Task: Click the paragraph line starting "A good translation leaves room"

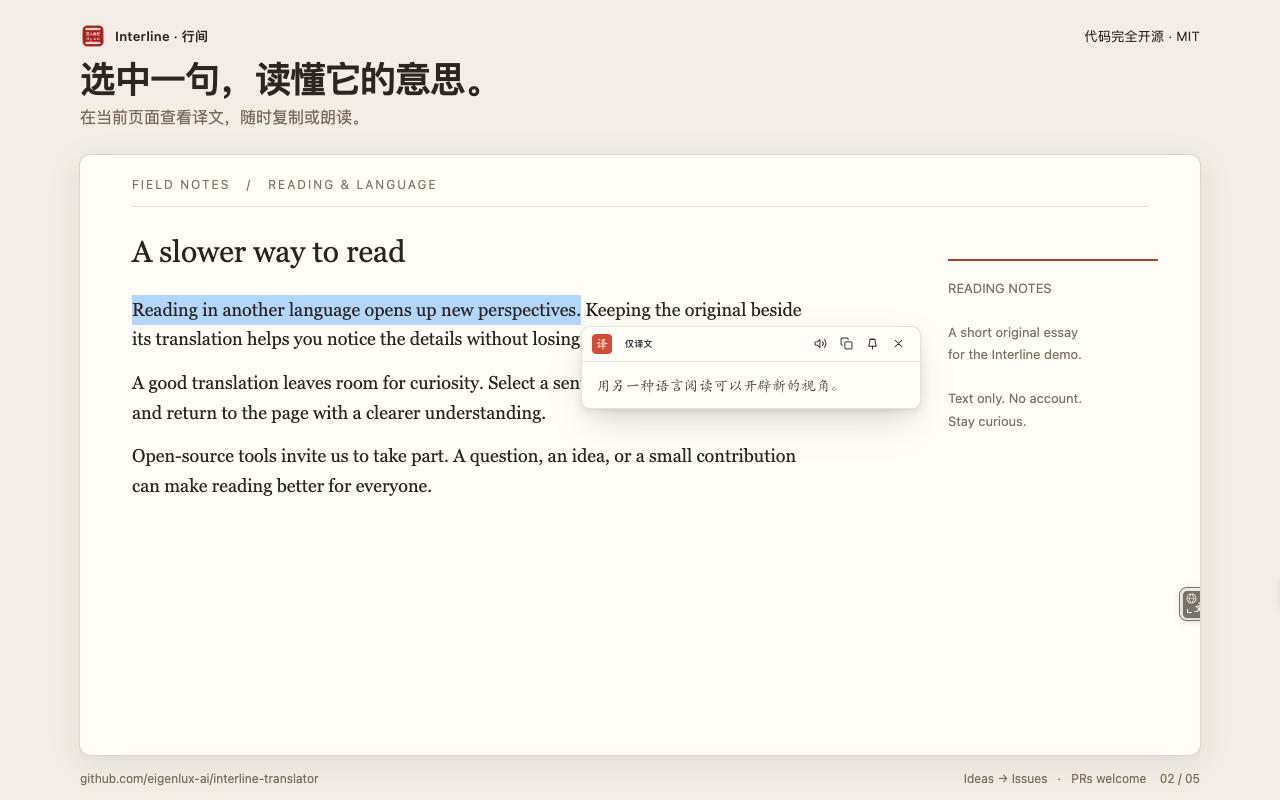Action: [356, 383]
